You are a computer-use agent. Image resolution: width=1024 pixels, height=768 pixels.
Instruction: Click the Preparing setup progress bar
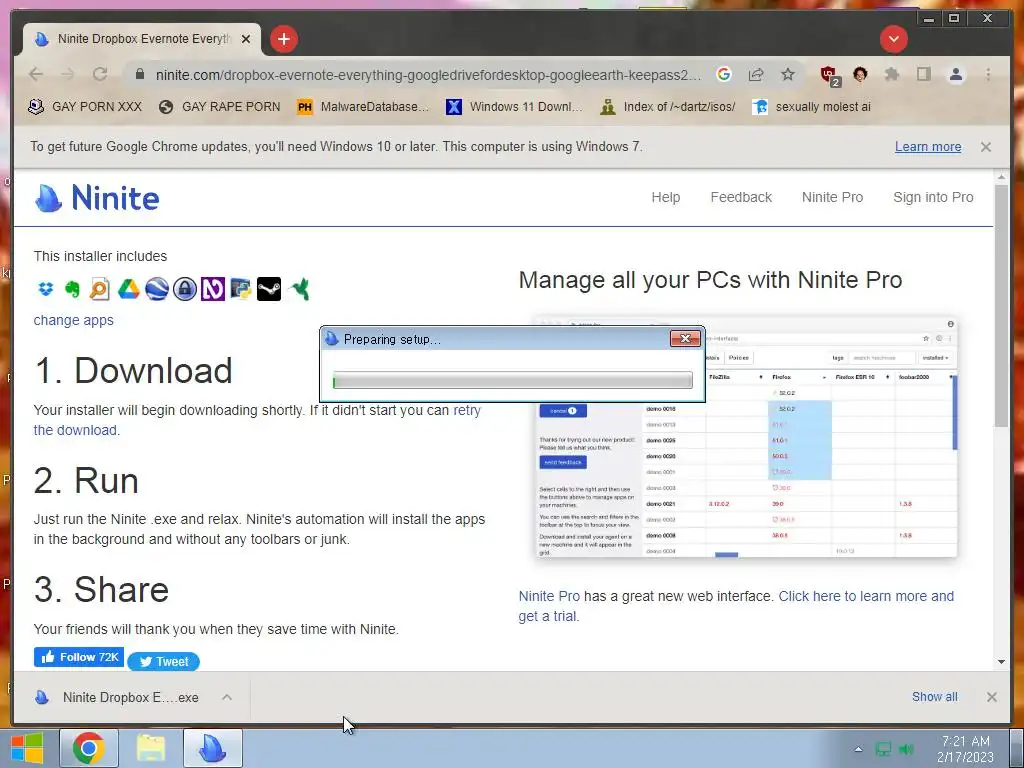pos(513,380)
